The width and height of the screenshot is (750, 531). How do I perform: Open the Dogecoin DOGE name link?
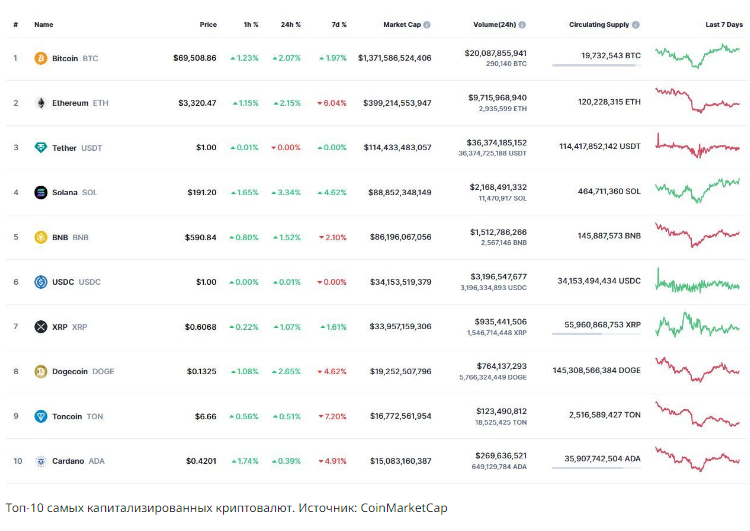tap(83, 371)
